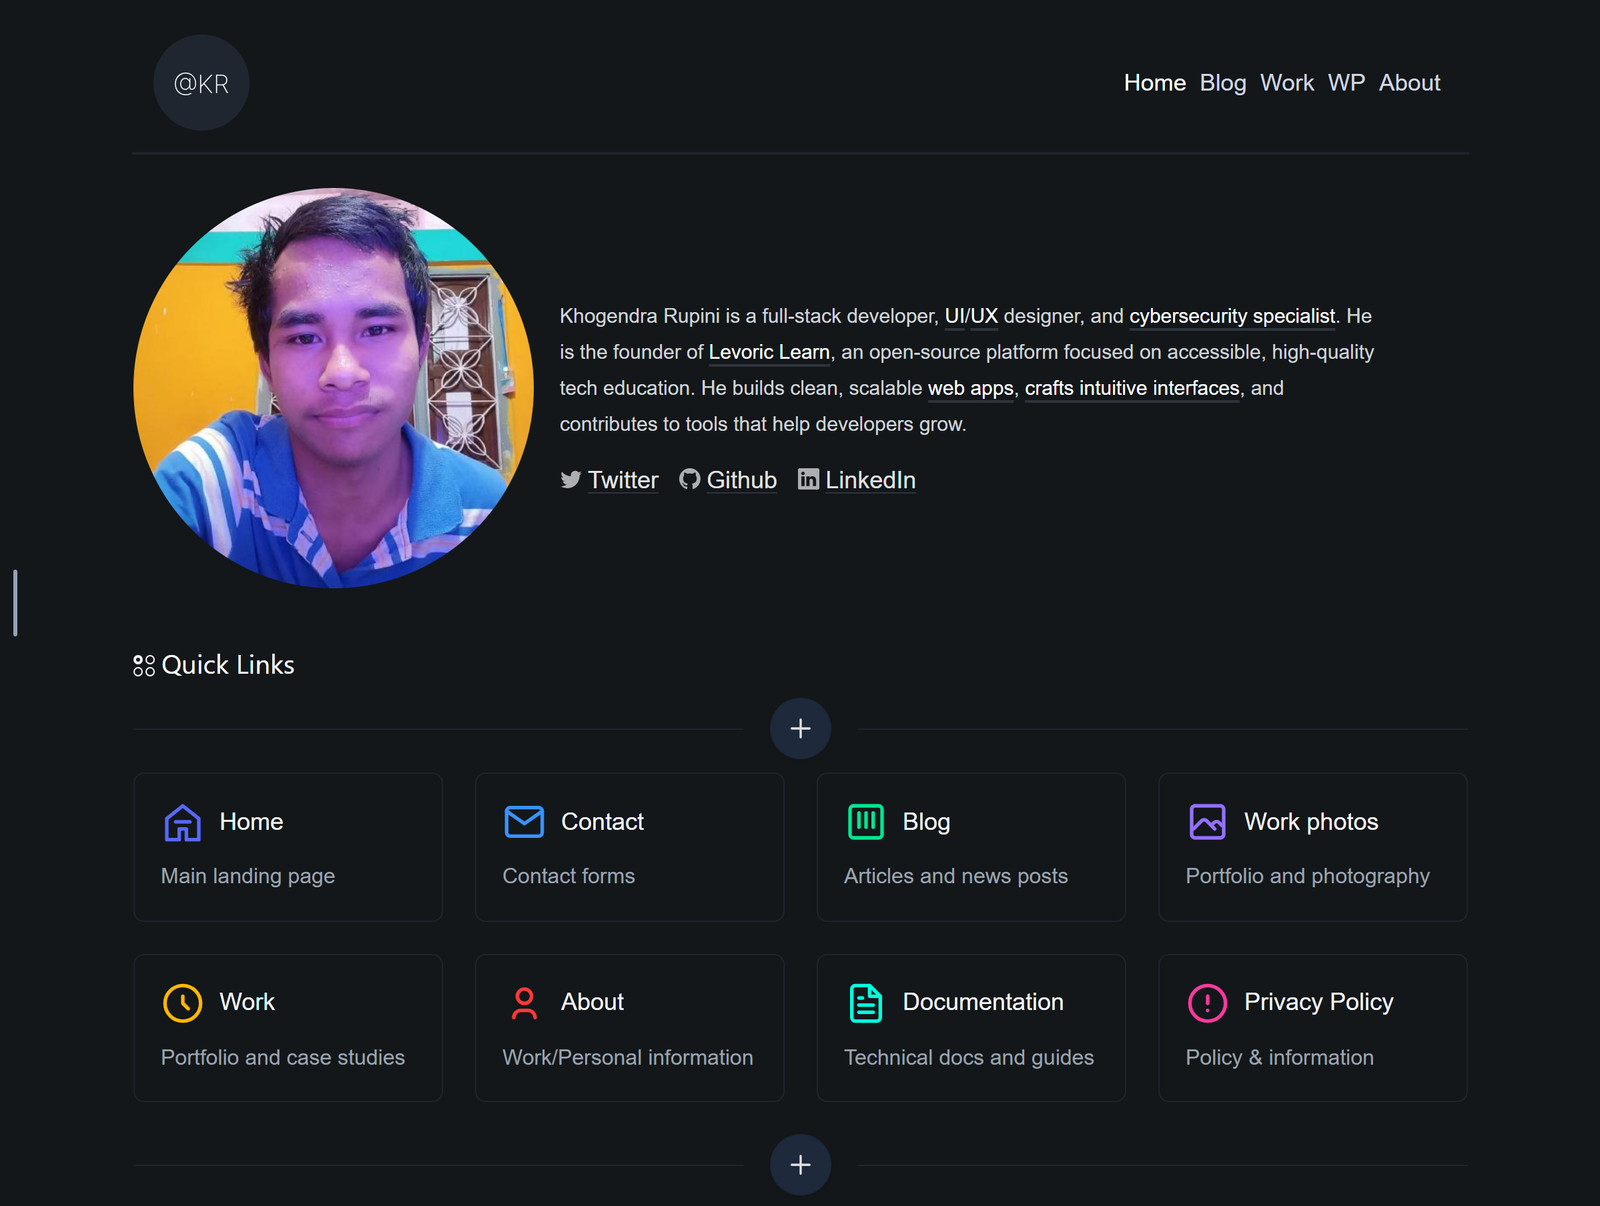The image size is (1600, 1206).
Task: Visit the Levoric Learn link
Action: tap(769, 352)
